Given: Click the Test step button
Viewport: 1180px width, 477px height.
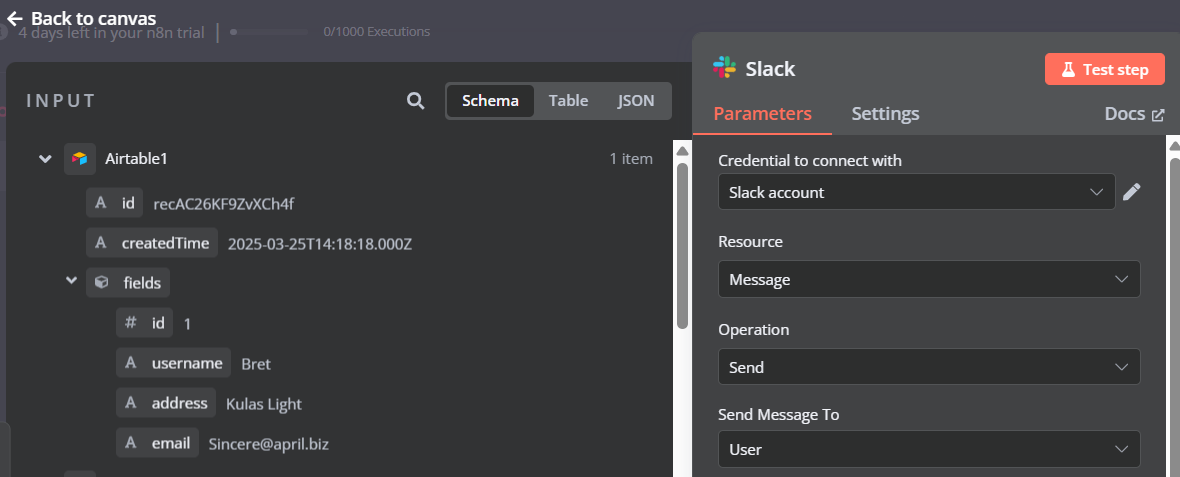Looking at the screenshot, I should pos(1105,69).
